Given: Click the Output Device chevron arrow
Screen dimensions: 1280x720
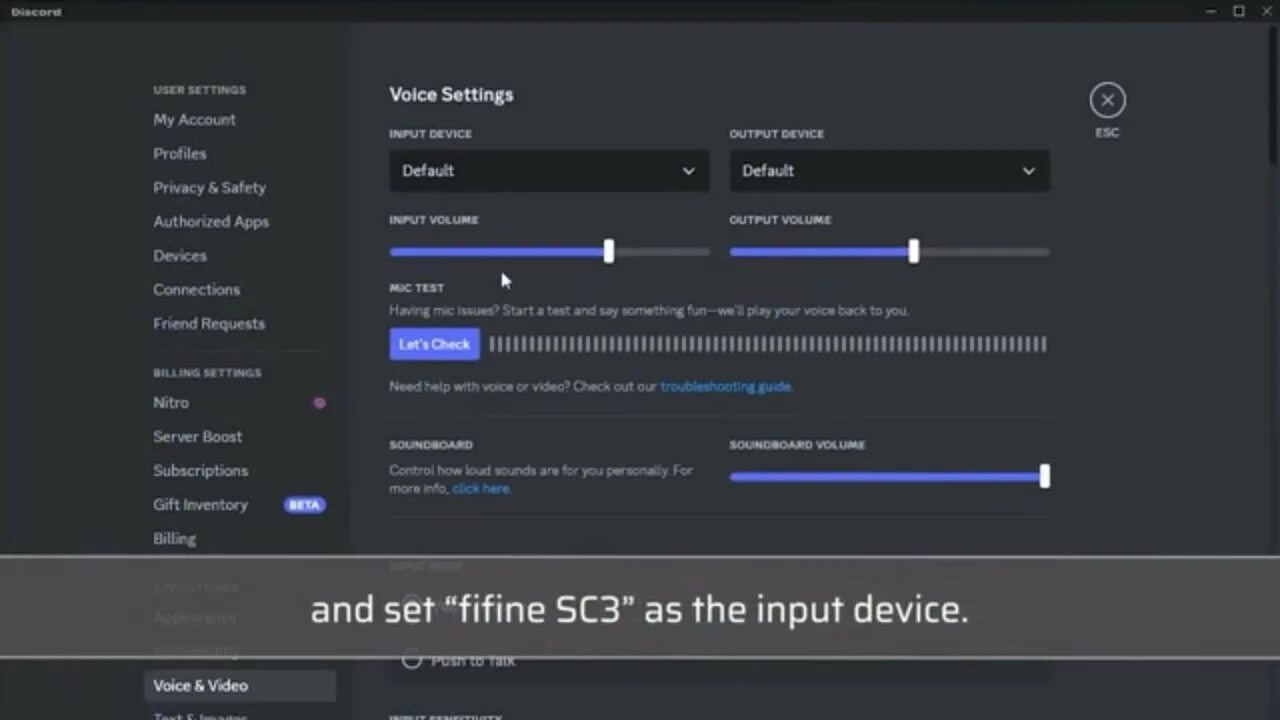Looking at the screenshot, I should (x=1028, y=171).
